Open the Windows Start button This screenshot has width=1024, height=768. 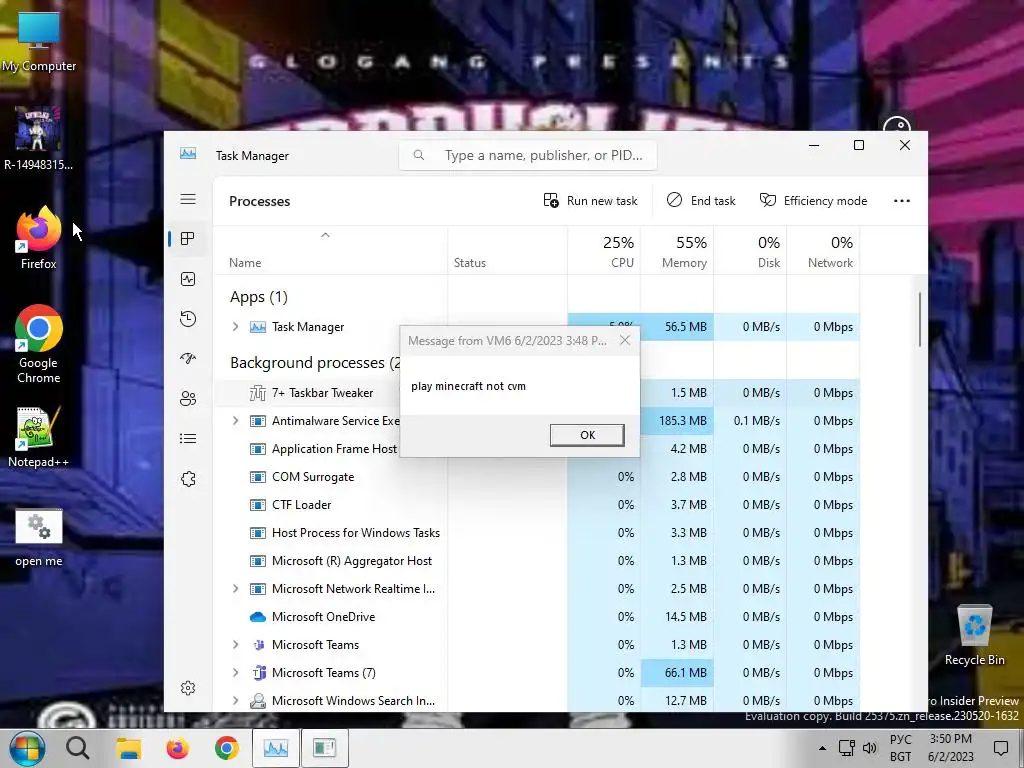tap(26, 748)
